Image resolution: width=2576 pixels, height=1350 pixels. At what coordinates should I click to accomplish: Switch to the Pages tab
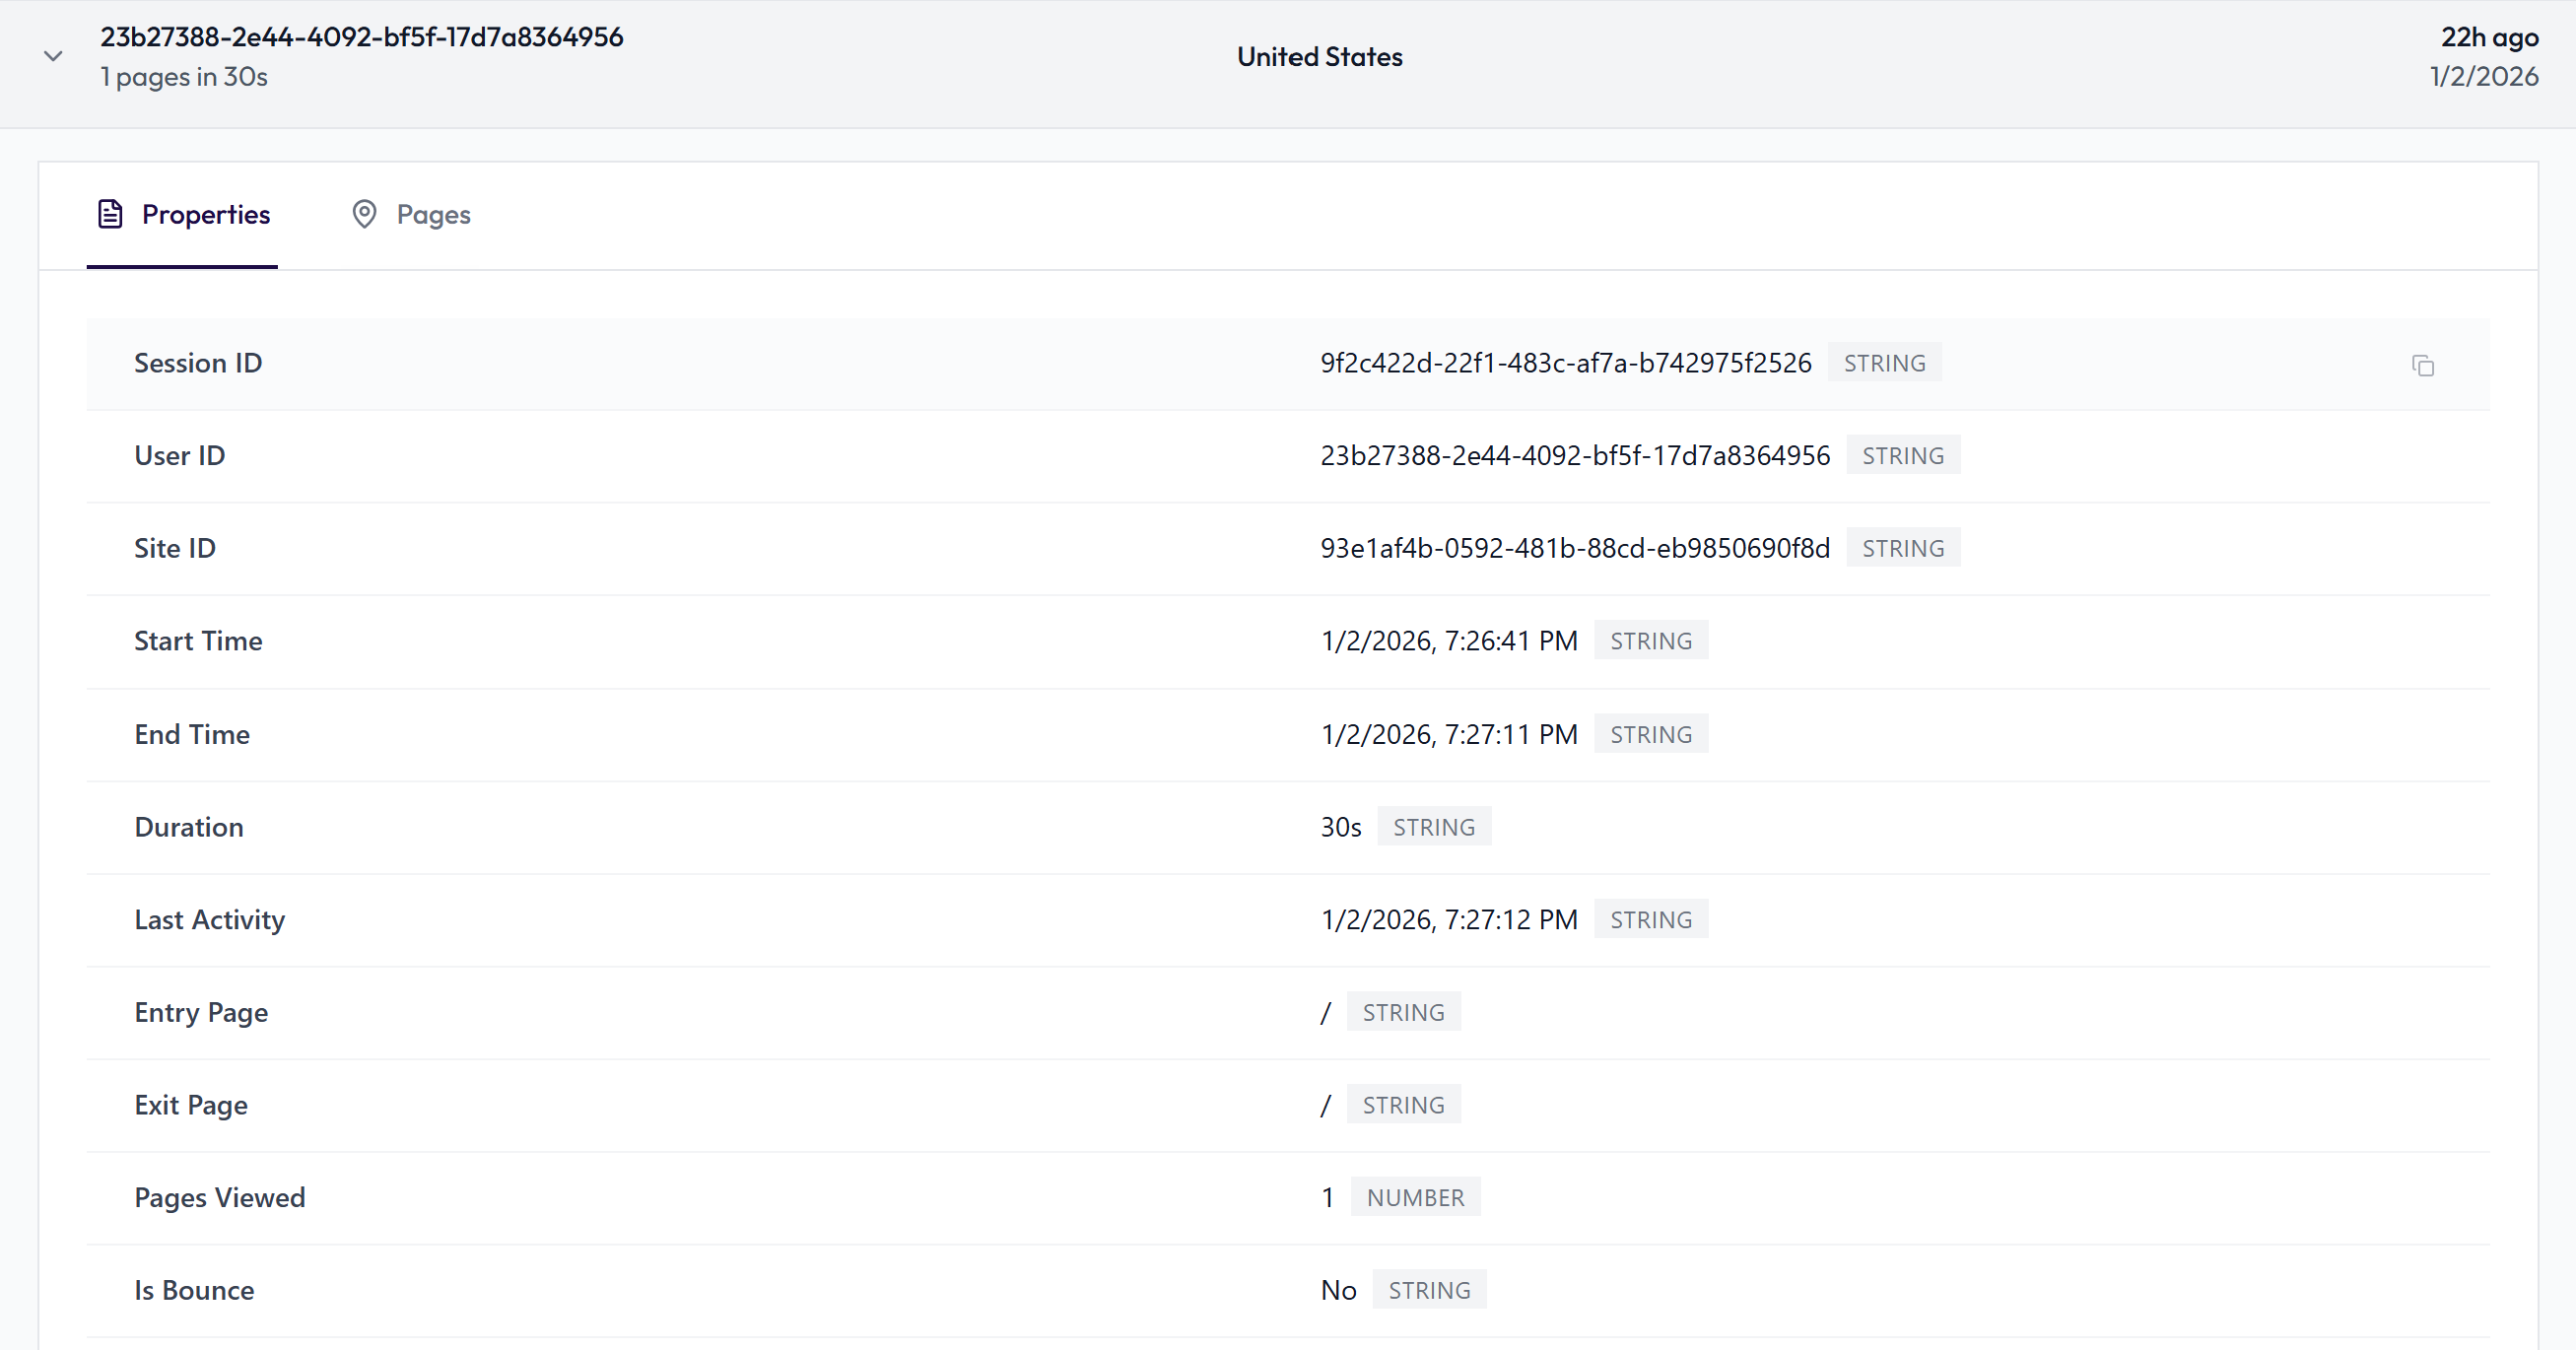(433, 214)
